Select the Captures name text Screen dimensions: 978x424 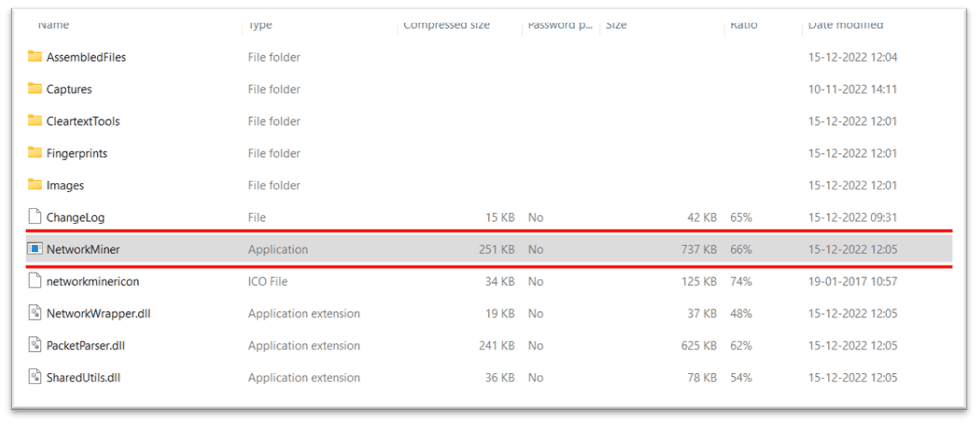[x=69, y=89]
